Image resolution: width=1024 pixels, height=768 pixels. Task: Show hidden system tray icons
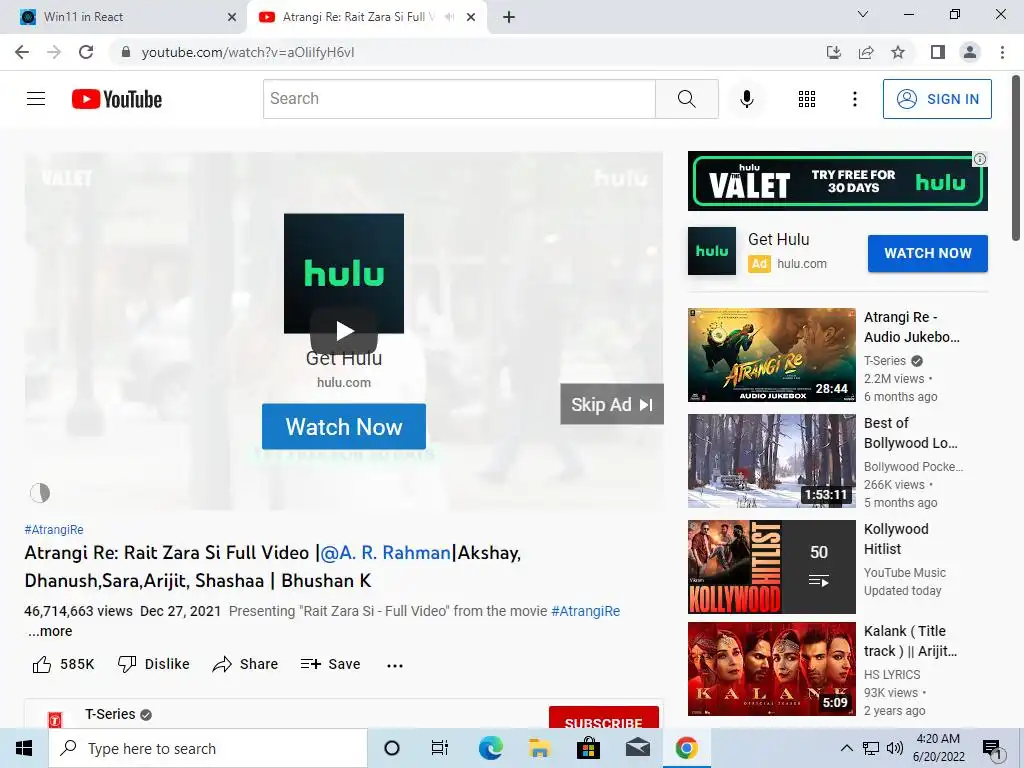[846, 748]
